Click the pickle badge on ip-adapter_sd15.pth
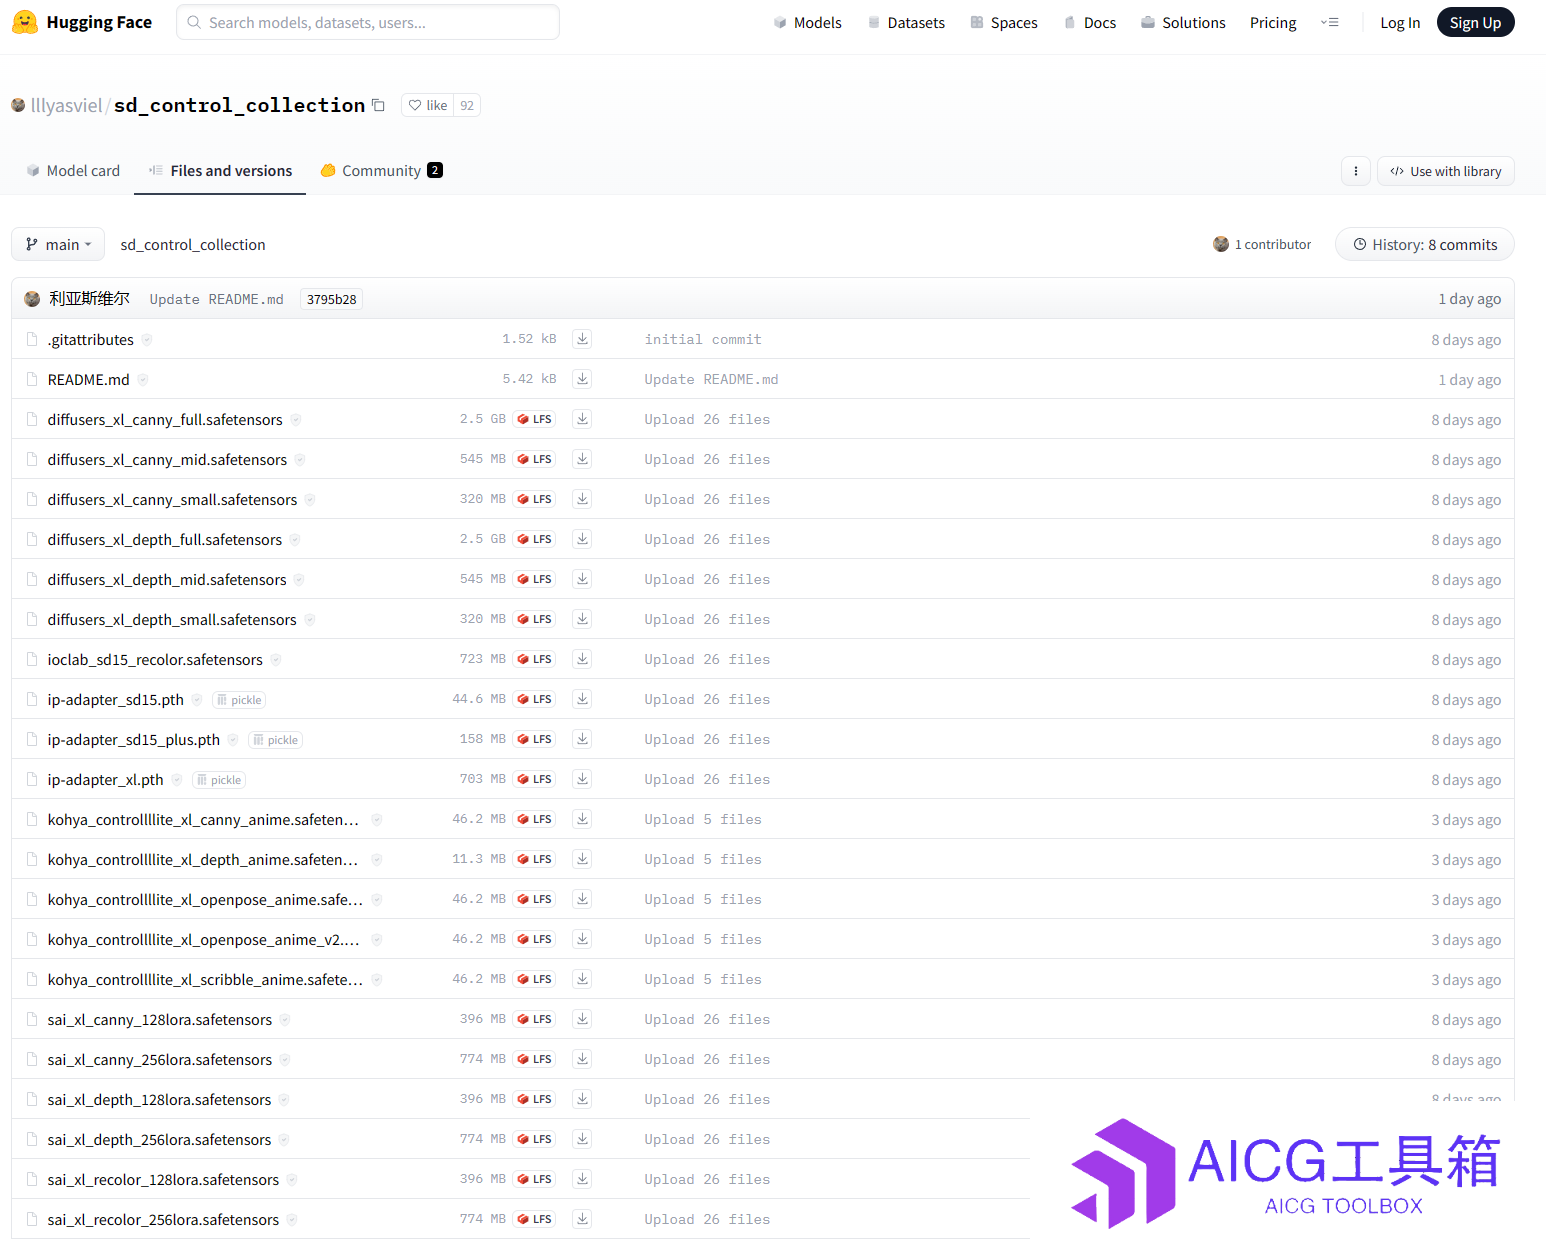Viewport: 1546px width, 1239px height. pos(239,700)
